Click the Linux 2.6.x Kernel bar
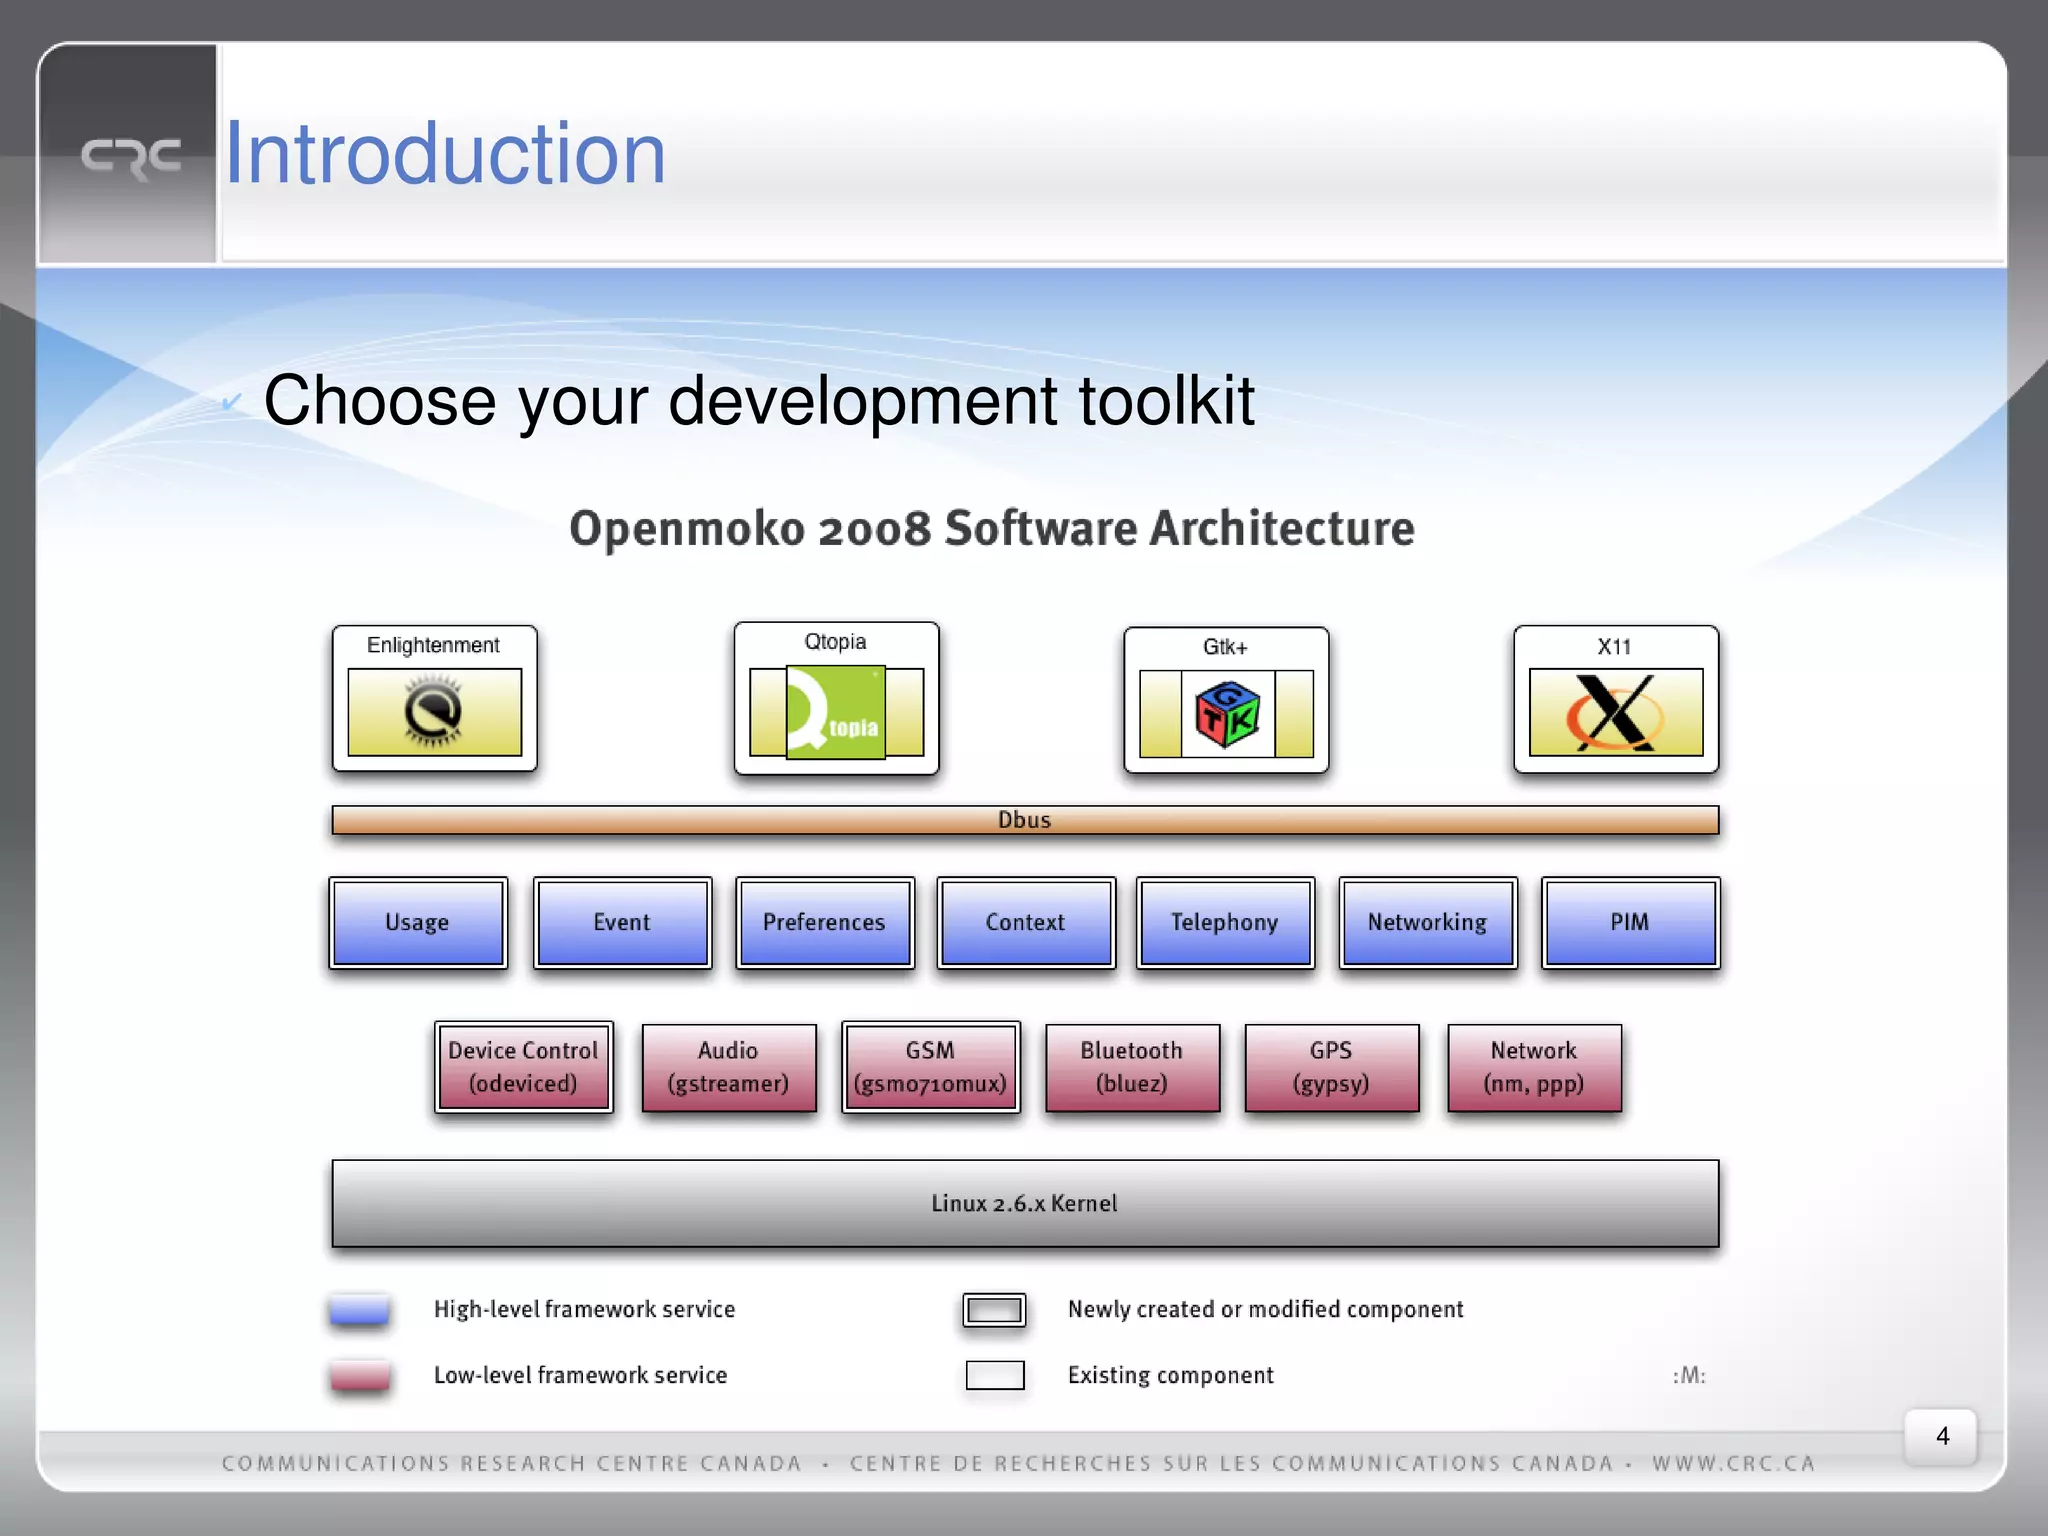Image resolution: width=2048 pixels, height=1536 pixels. point(1025,1203)
